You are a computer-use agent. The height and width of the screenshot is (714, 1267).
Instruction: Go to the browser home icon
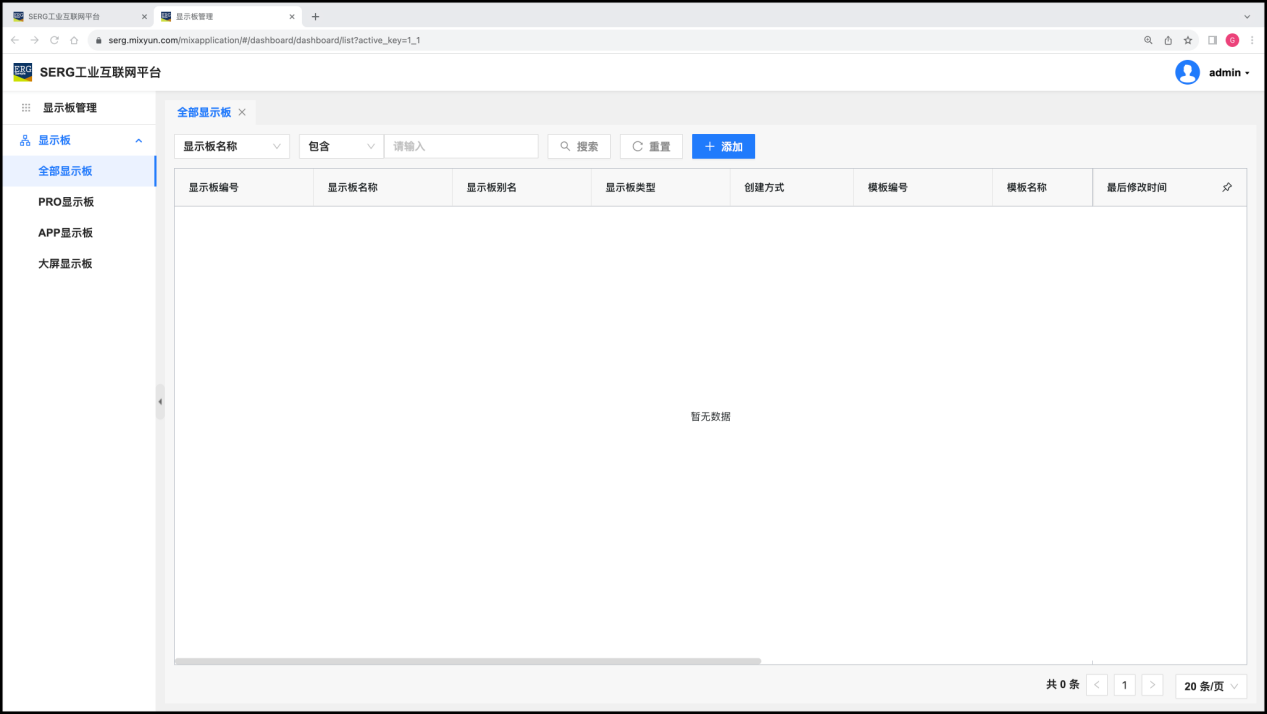click(74, 40)
